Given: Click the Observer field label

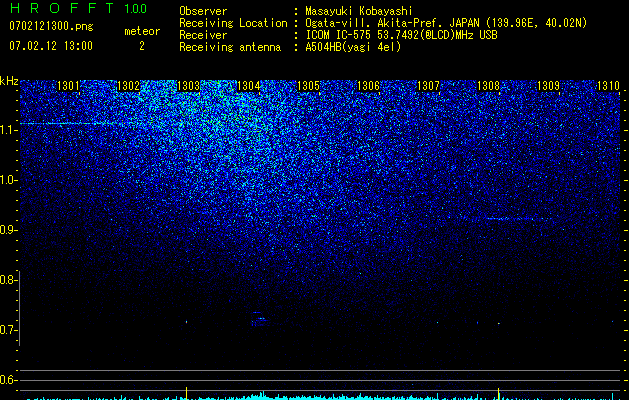Looking at the screenshot, I should pos(203,11).
